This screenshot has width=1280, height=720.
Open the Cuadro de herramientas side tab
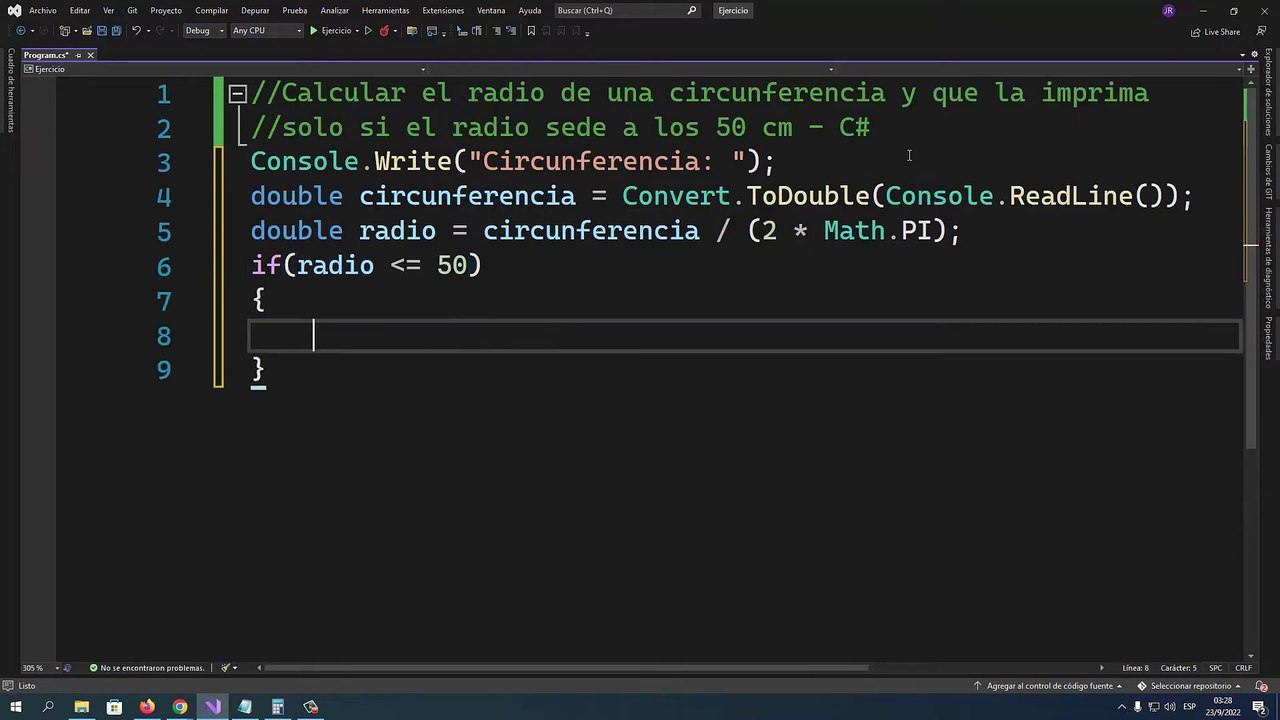click(x=11, y=90)
